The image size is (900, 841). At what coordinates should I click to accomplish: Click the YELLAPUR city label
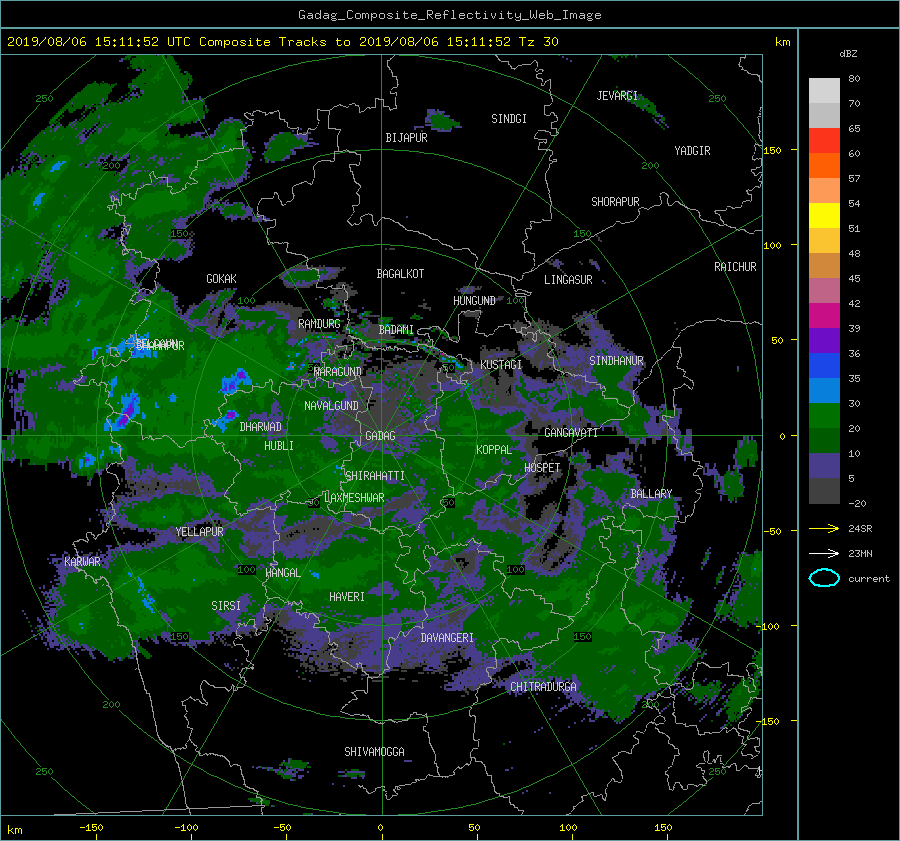199,532
